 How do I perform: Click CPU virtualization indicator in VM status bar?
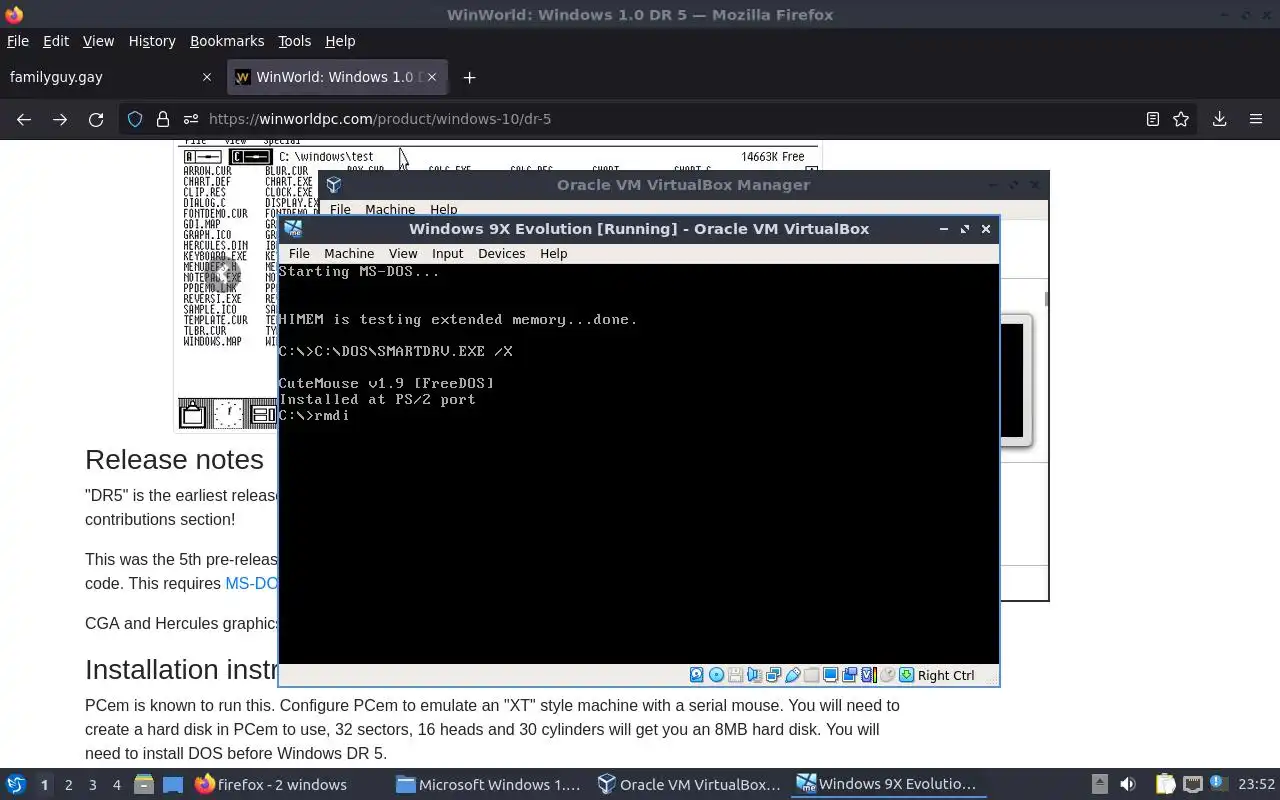(868, 675)
